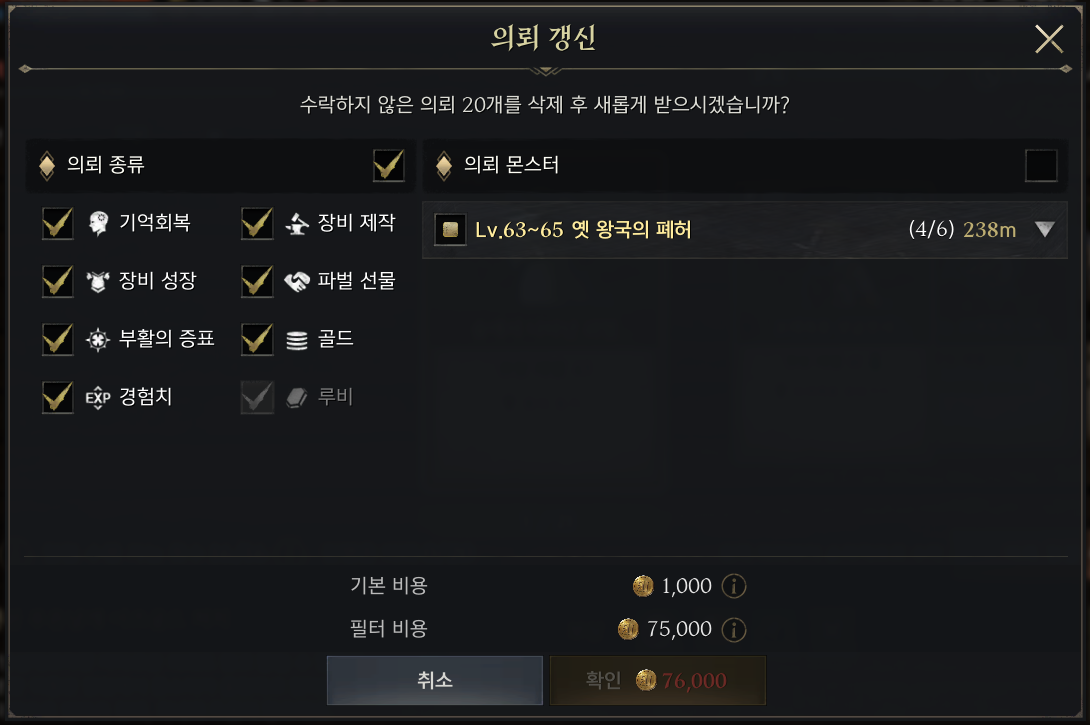The image size is (1090, 725).
Task: Click the armor icon next to 장비 성장
Action: tap(98, 281)
